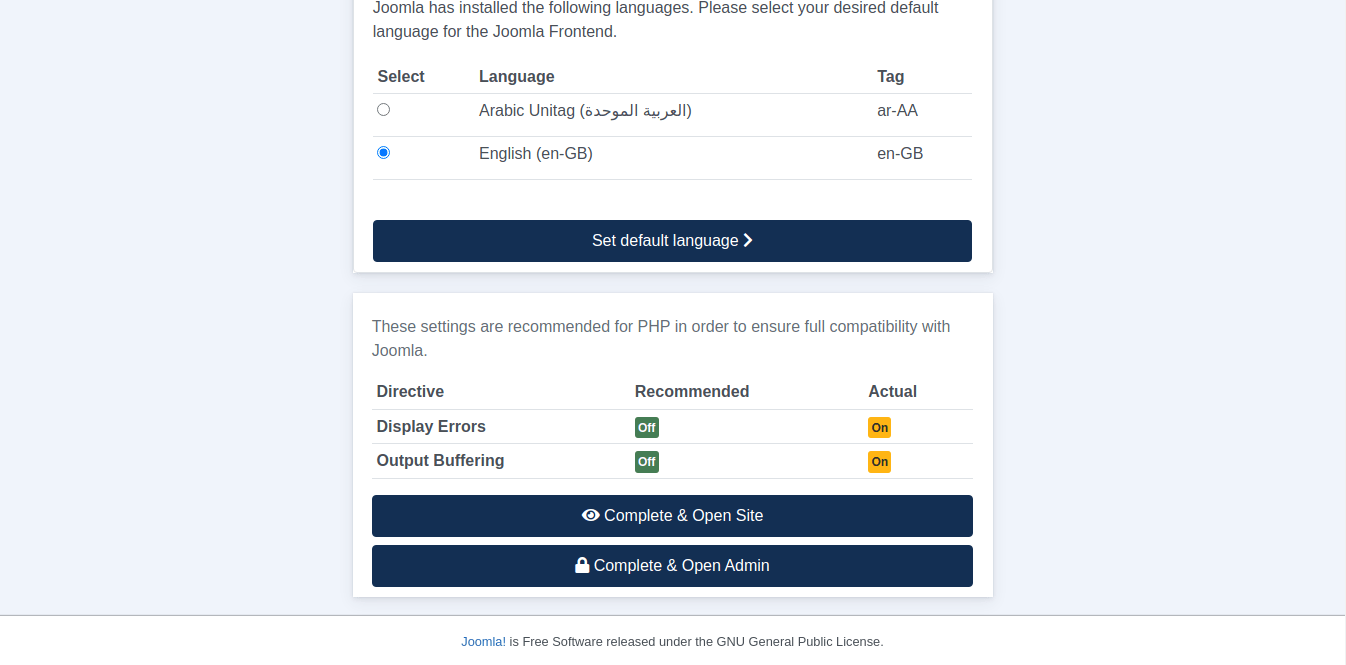Open admin via Complete & Open Admin text

(x=681, y=566)
